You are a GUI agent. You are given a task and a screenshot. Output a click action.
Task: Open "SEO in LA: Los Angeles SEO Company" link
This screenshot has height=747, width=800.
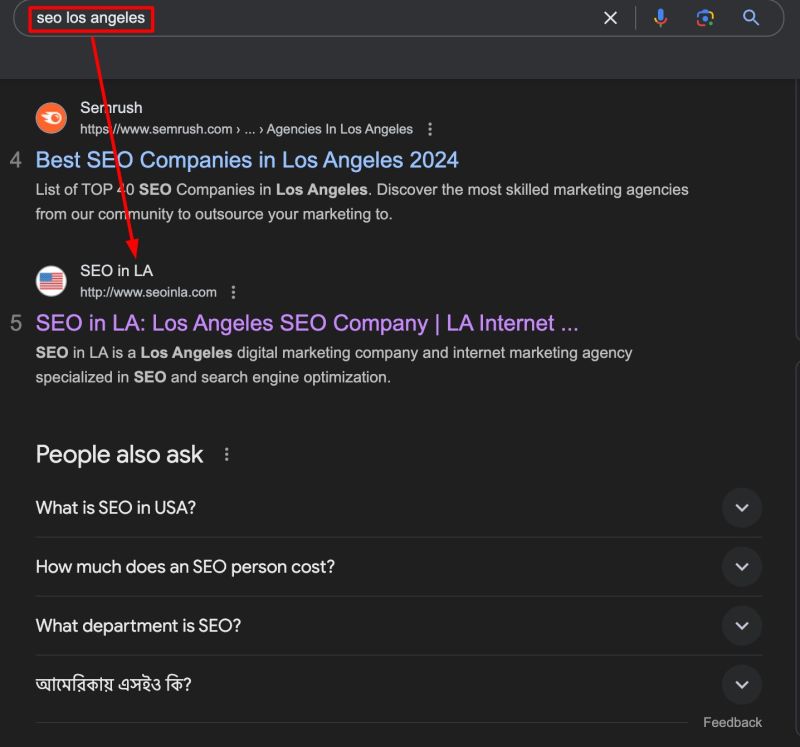[307, 323]
